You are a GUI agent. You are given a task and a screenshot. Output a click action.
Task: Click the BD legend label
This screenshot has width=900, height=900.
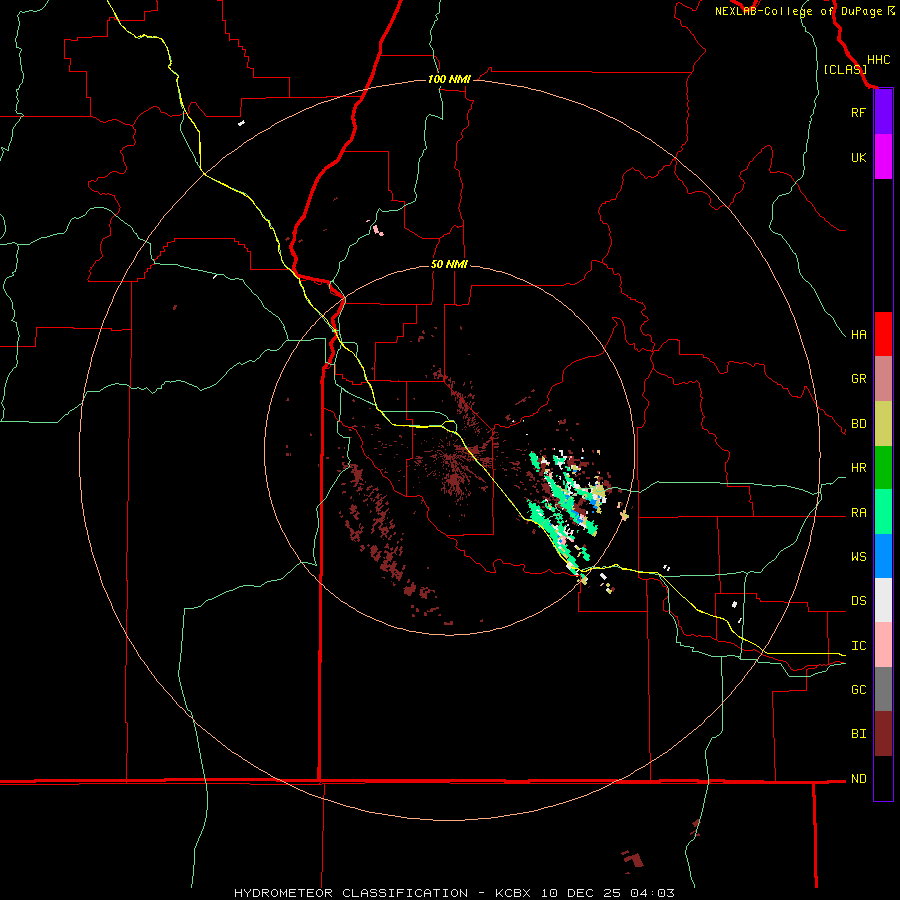pos(858,424)
